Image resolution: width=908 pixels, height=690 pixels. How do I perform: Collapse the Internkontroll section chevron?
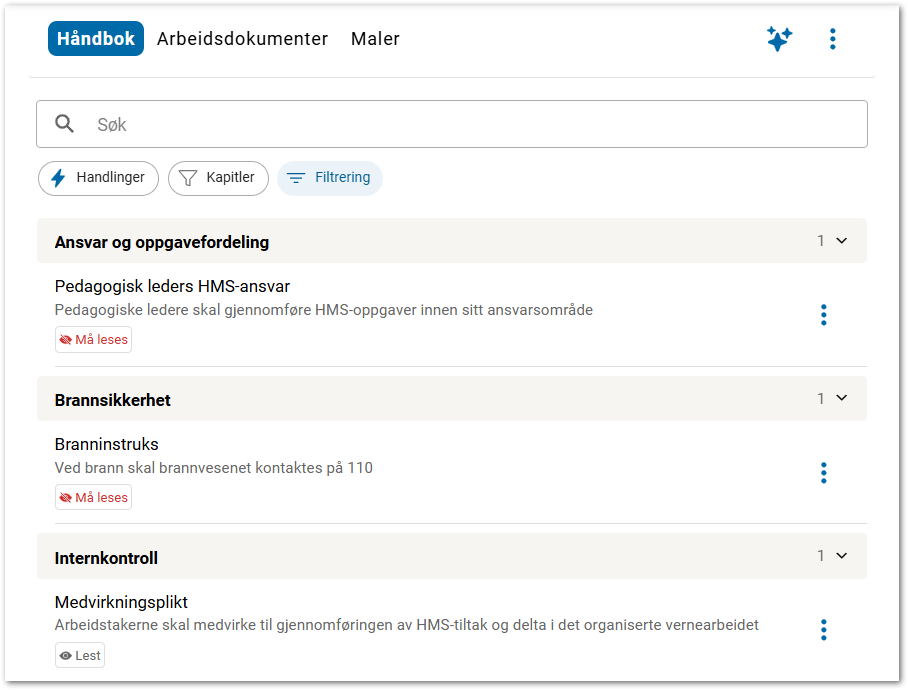point(841,556)
